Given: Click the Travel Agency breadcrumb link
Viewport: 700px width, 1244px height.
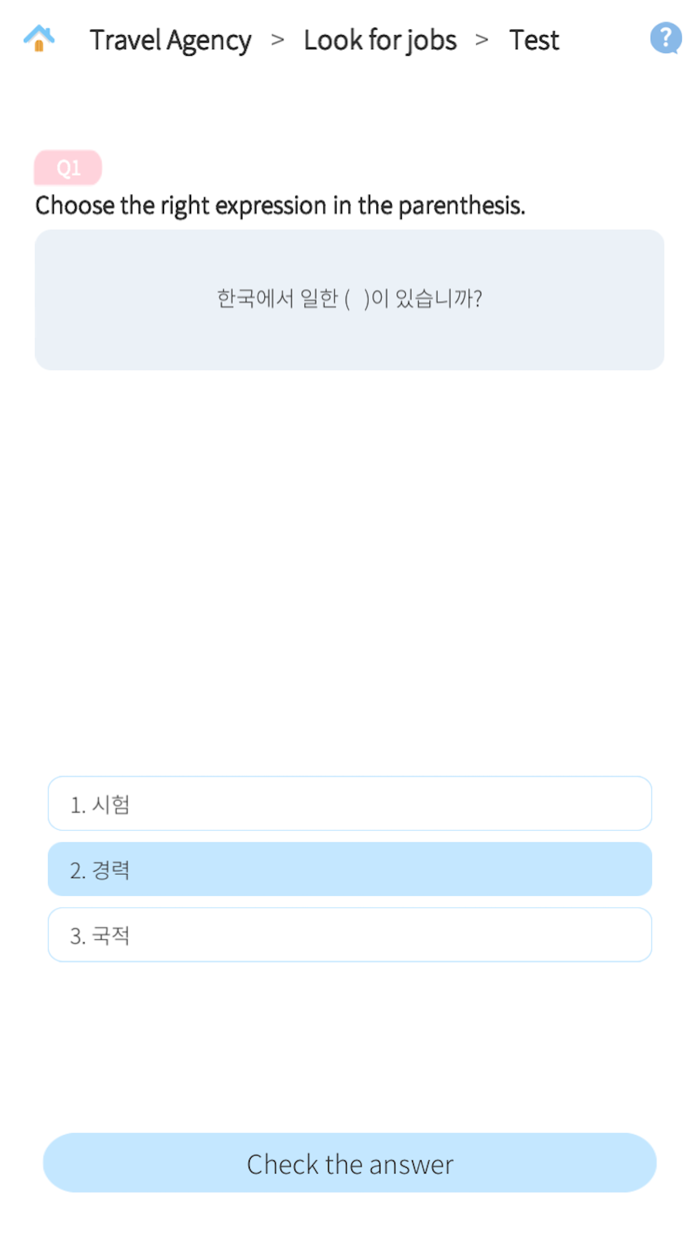Looking at the screenshot, I should coord(170,40).
